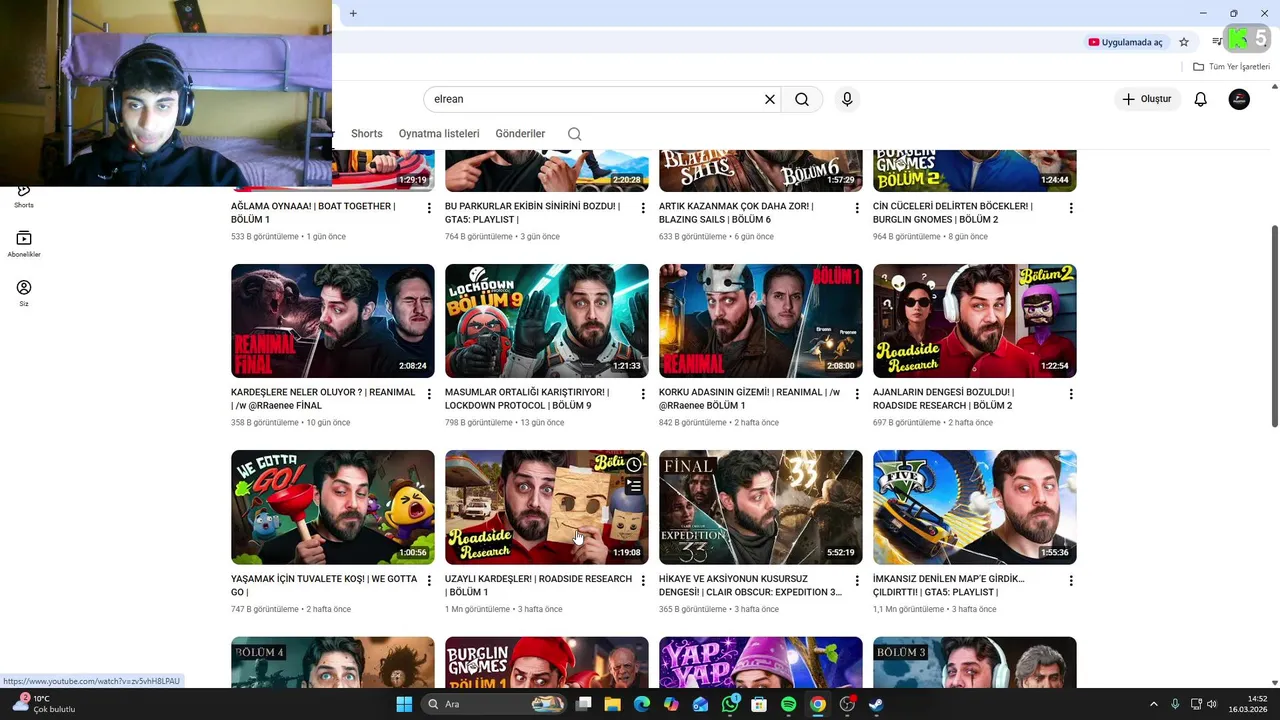Open options menu for LOCKDOWN PROTOCOL BÖLÜM 9

click(643, 394)
